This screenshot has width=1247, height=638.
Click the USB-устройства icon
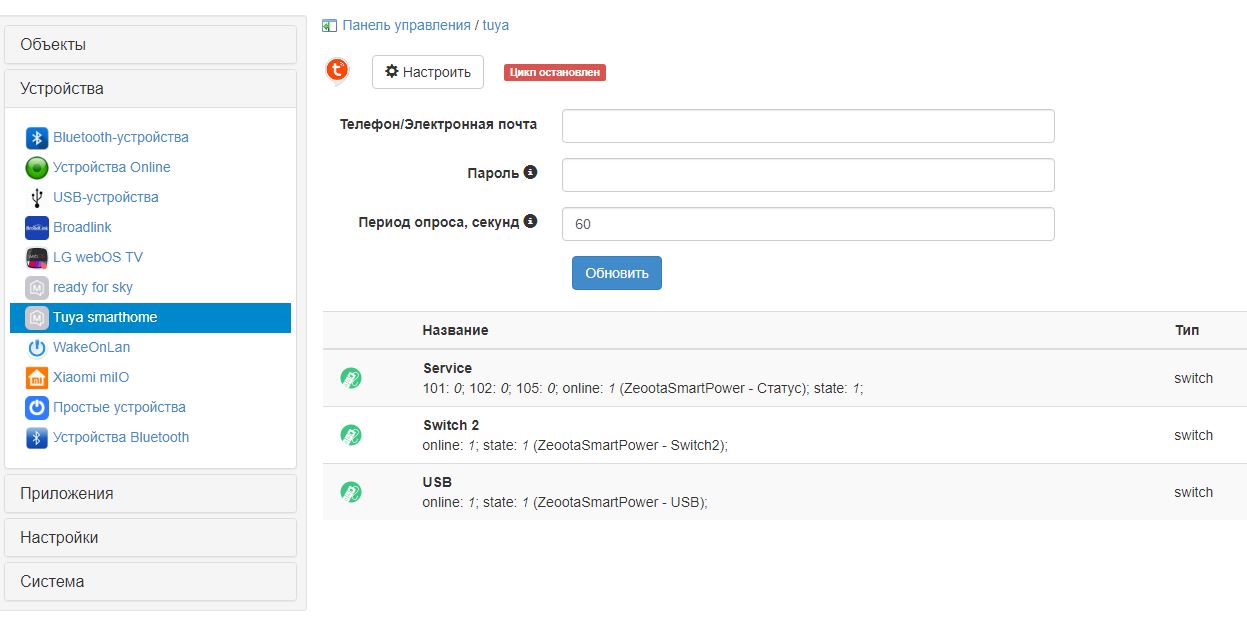tap(37, 198)
